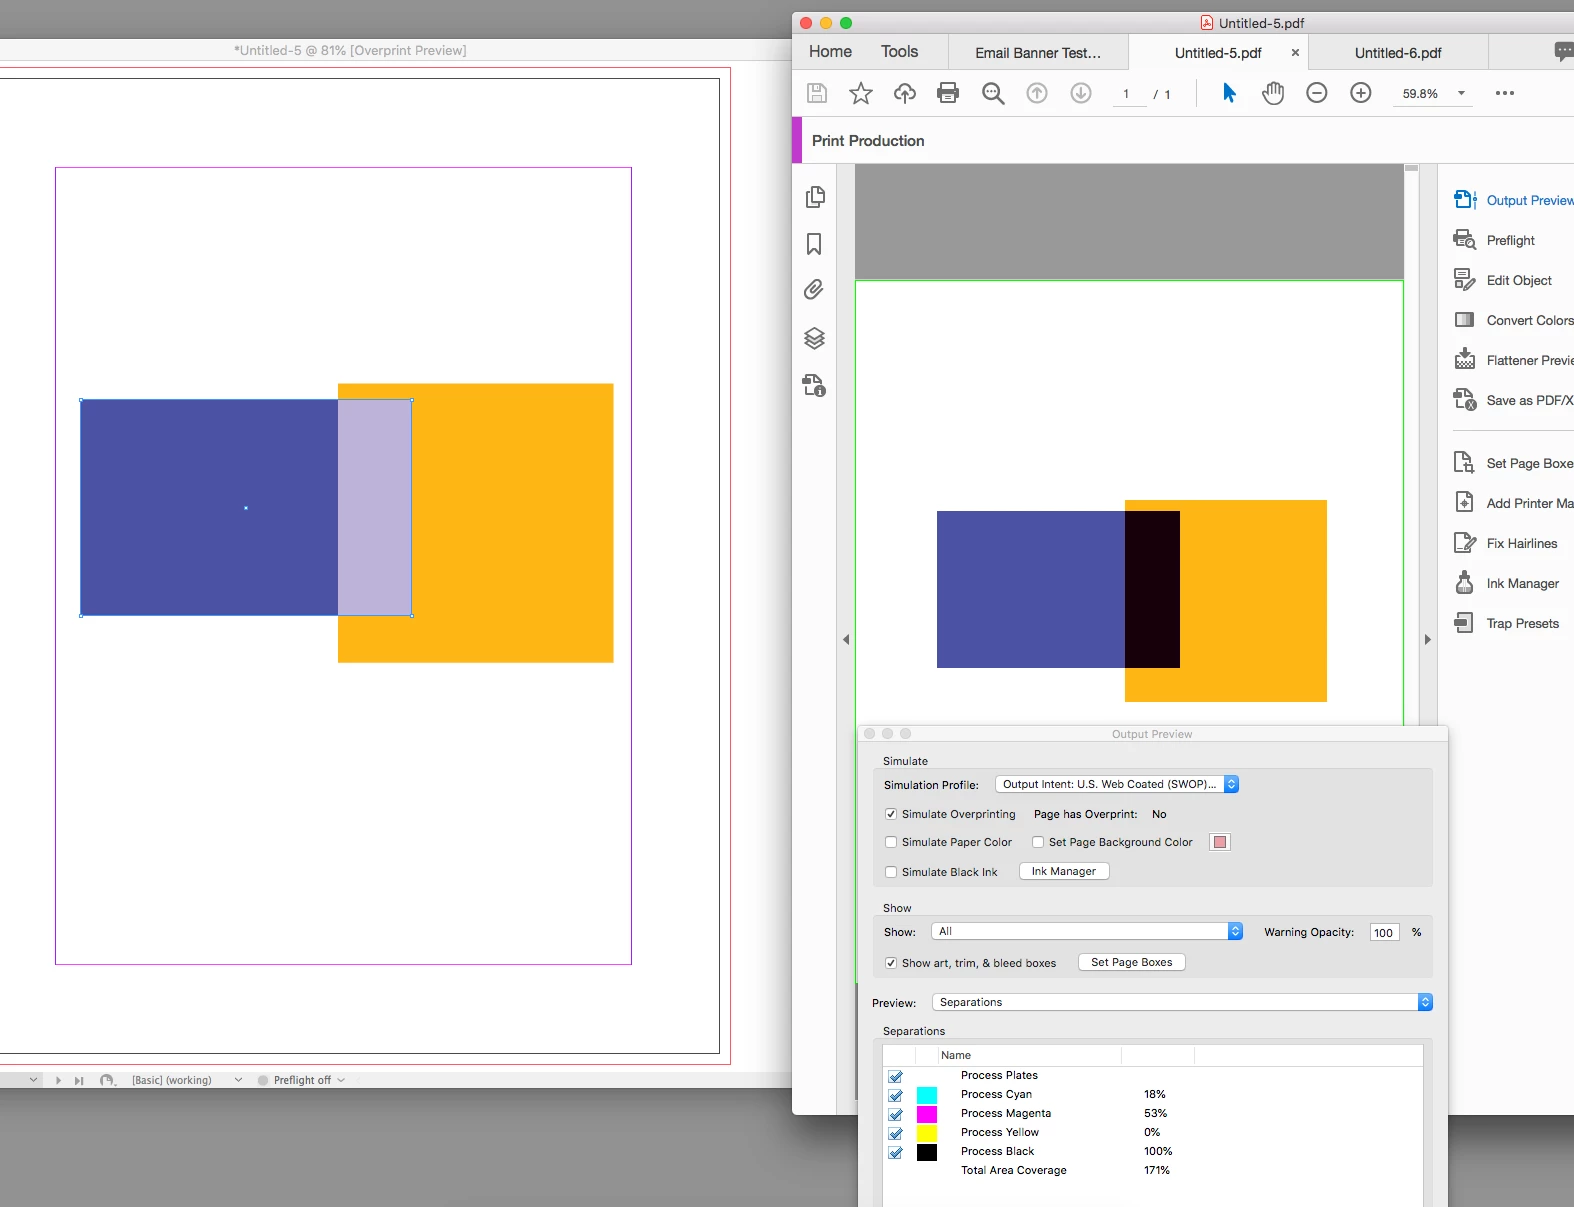Enable Simulate Black Ink checkbox
Image resolution: width=1574 pixels, height=1207 pixels.
tap(891, 872)
